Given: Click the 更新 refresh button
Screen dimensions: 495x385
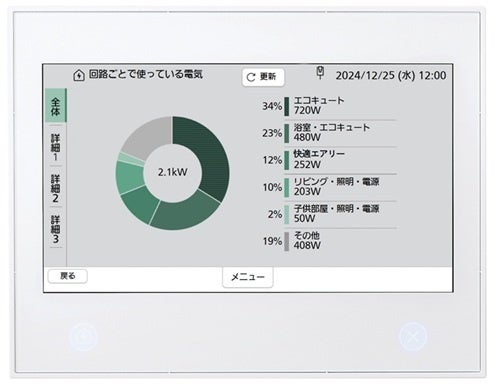Looking at the screenshot, I should [263, 77].
